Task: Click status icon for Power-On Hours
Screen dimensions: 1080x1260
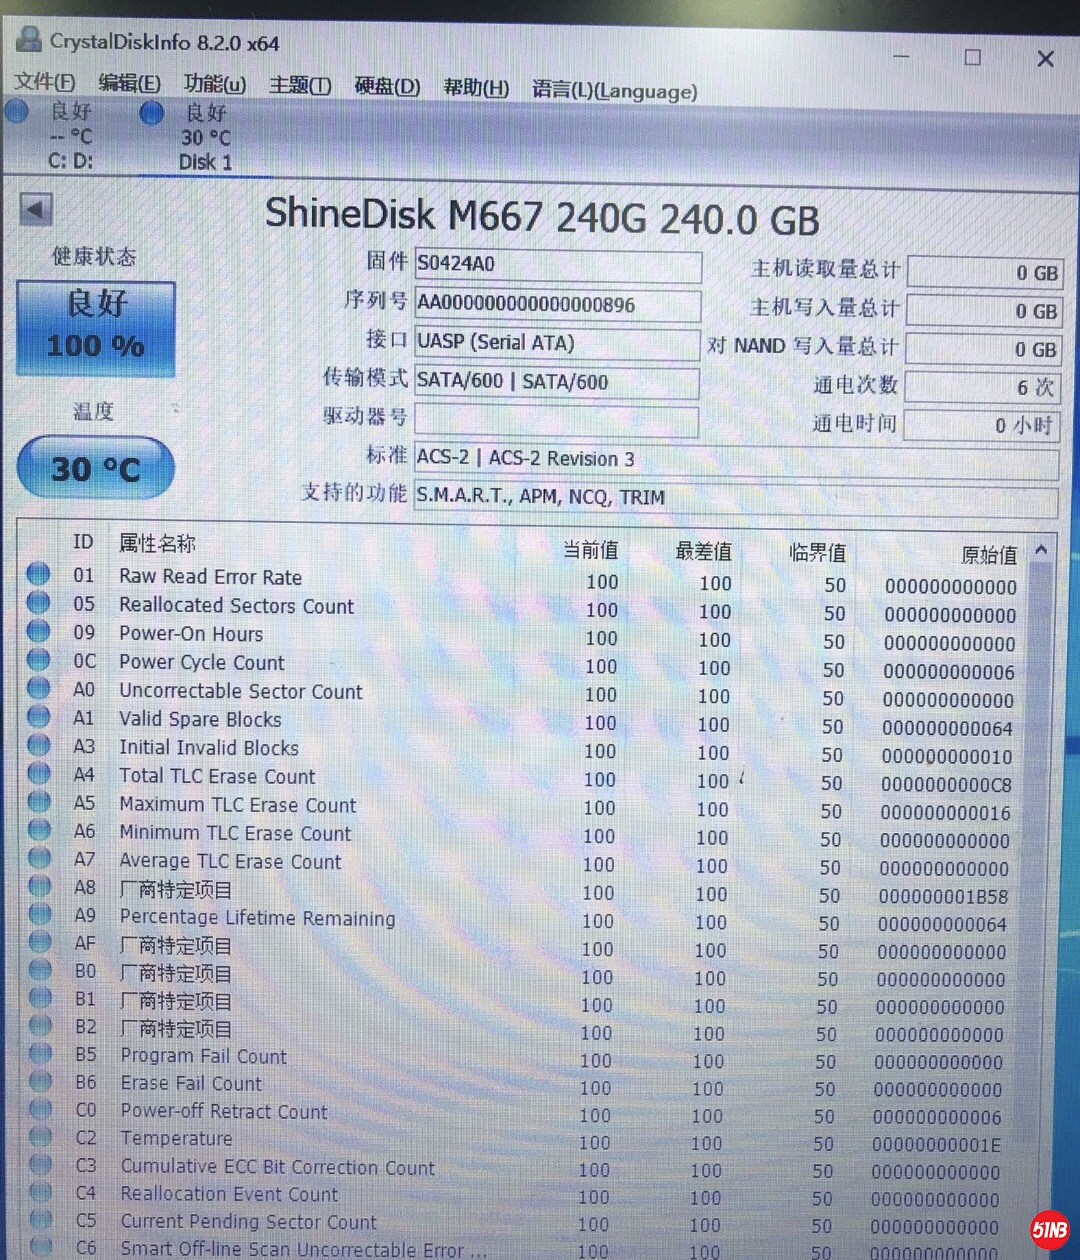Action: point(38,631)
